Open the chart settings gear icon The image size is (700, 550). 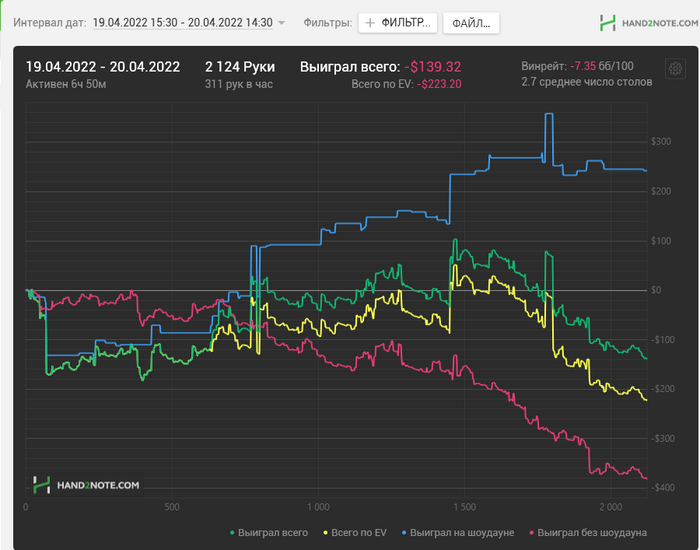tap(675, 69)
